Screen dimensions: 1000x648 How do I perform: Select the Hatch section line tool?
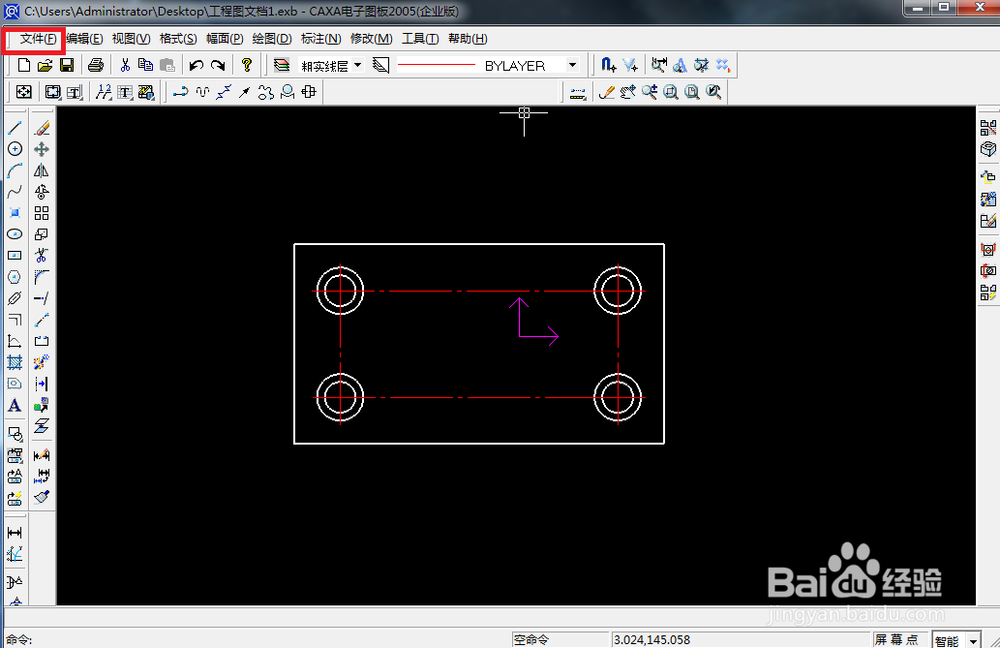tap(15, 362)
